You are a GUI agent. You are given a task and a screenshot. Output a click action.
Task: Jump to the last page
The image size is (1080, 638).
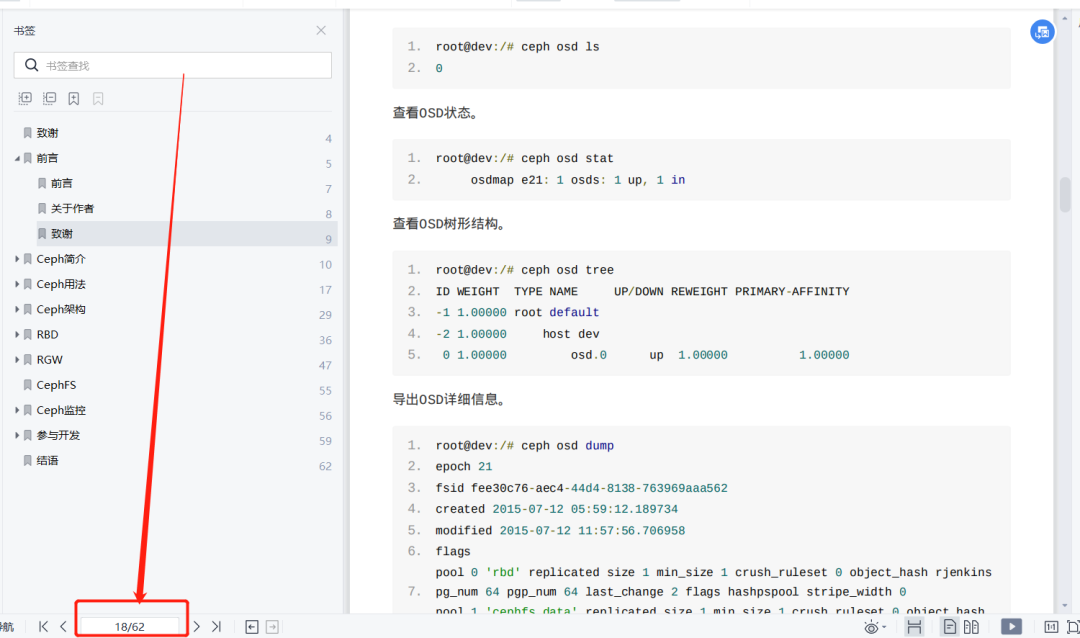click(x=216, y=626)
